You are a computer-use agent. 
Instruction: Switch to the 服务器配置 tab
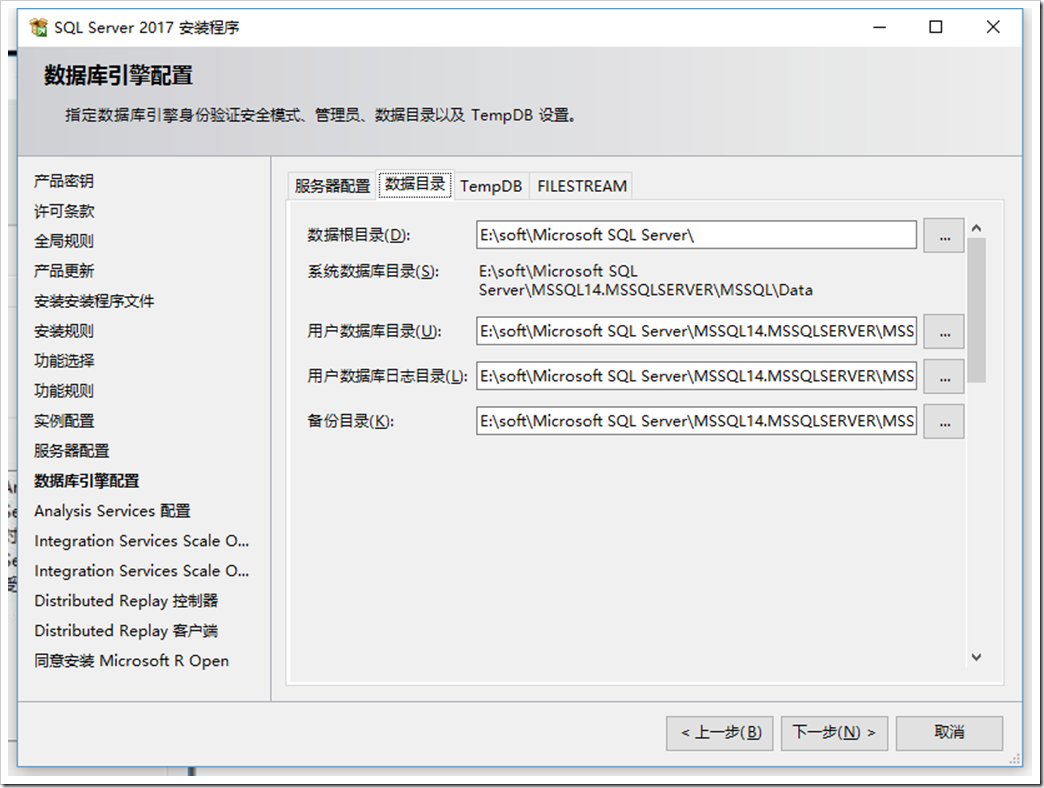point(332,186)
